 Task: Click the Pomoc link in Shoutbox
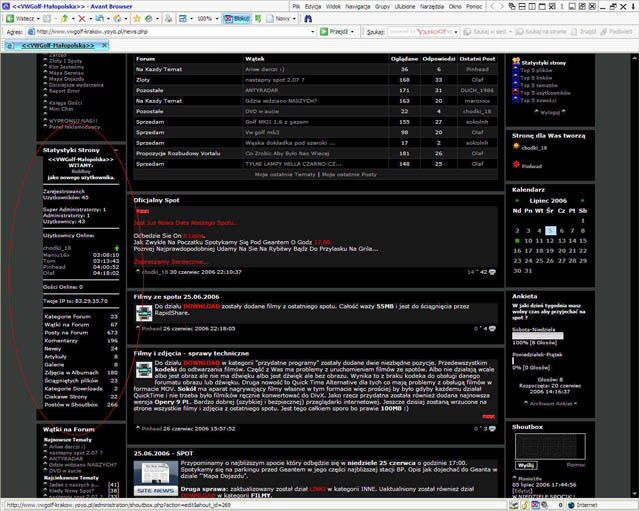pos(576,465)
